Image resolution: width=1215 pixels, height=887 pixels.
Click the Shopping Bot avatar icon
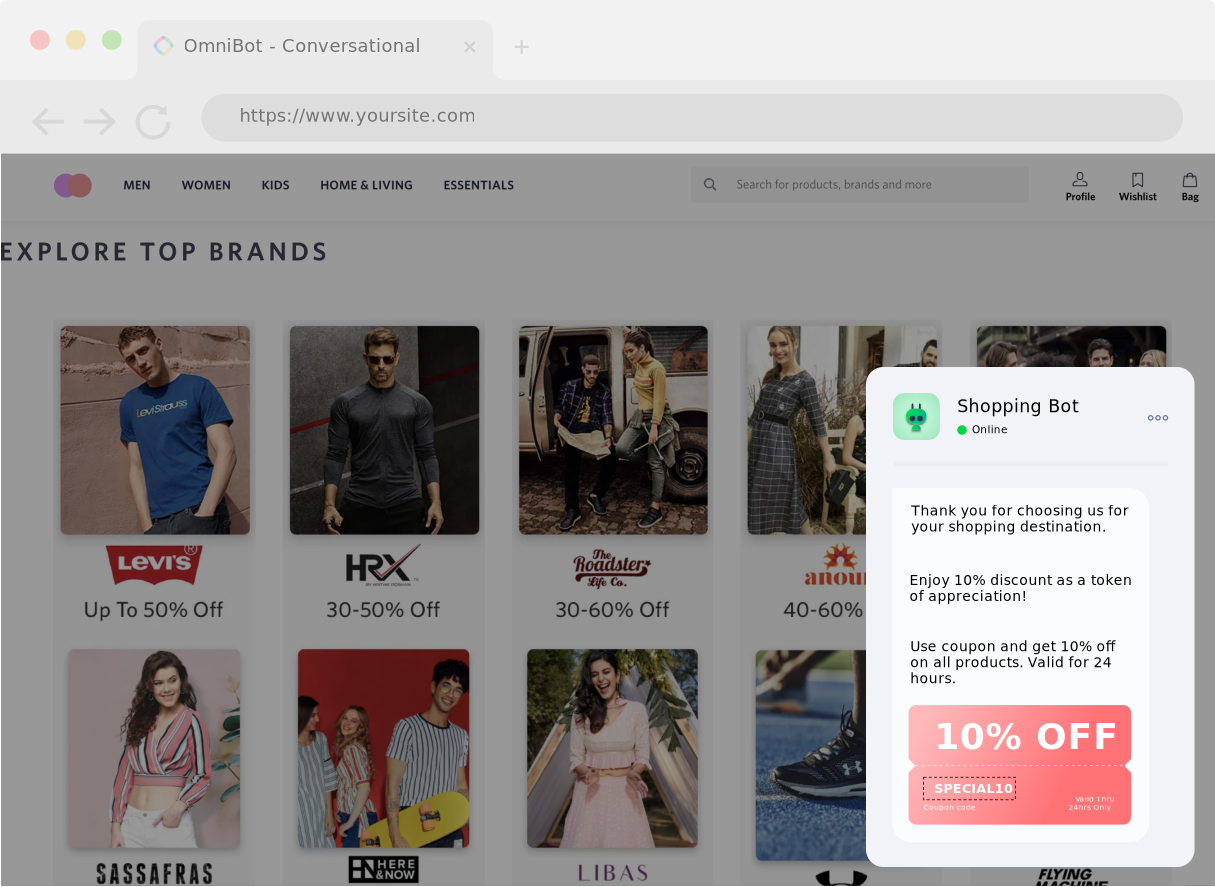tap(916, 417)
